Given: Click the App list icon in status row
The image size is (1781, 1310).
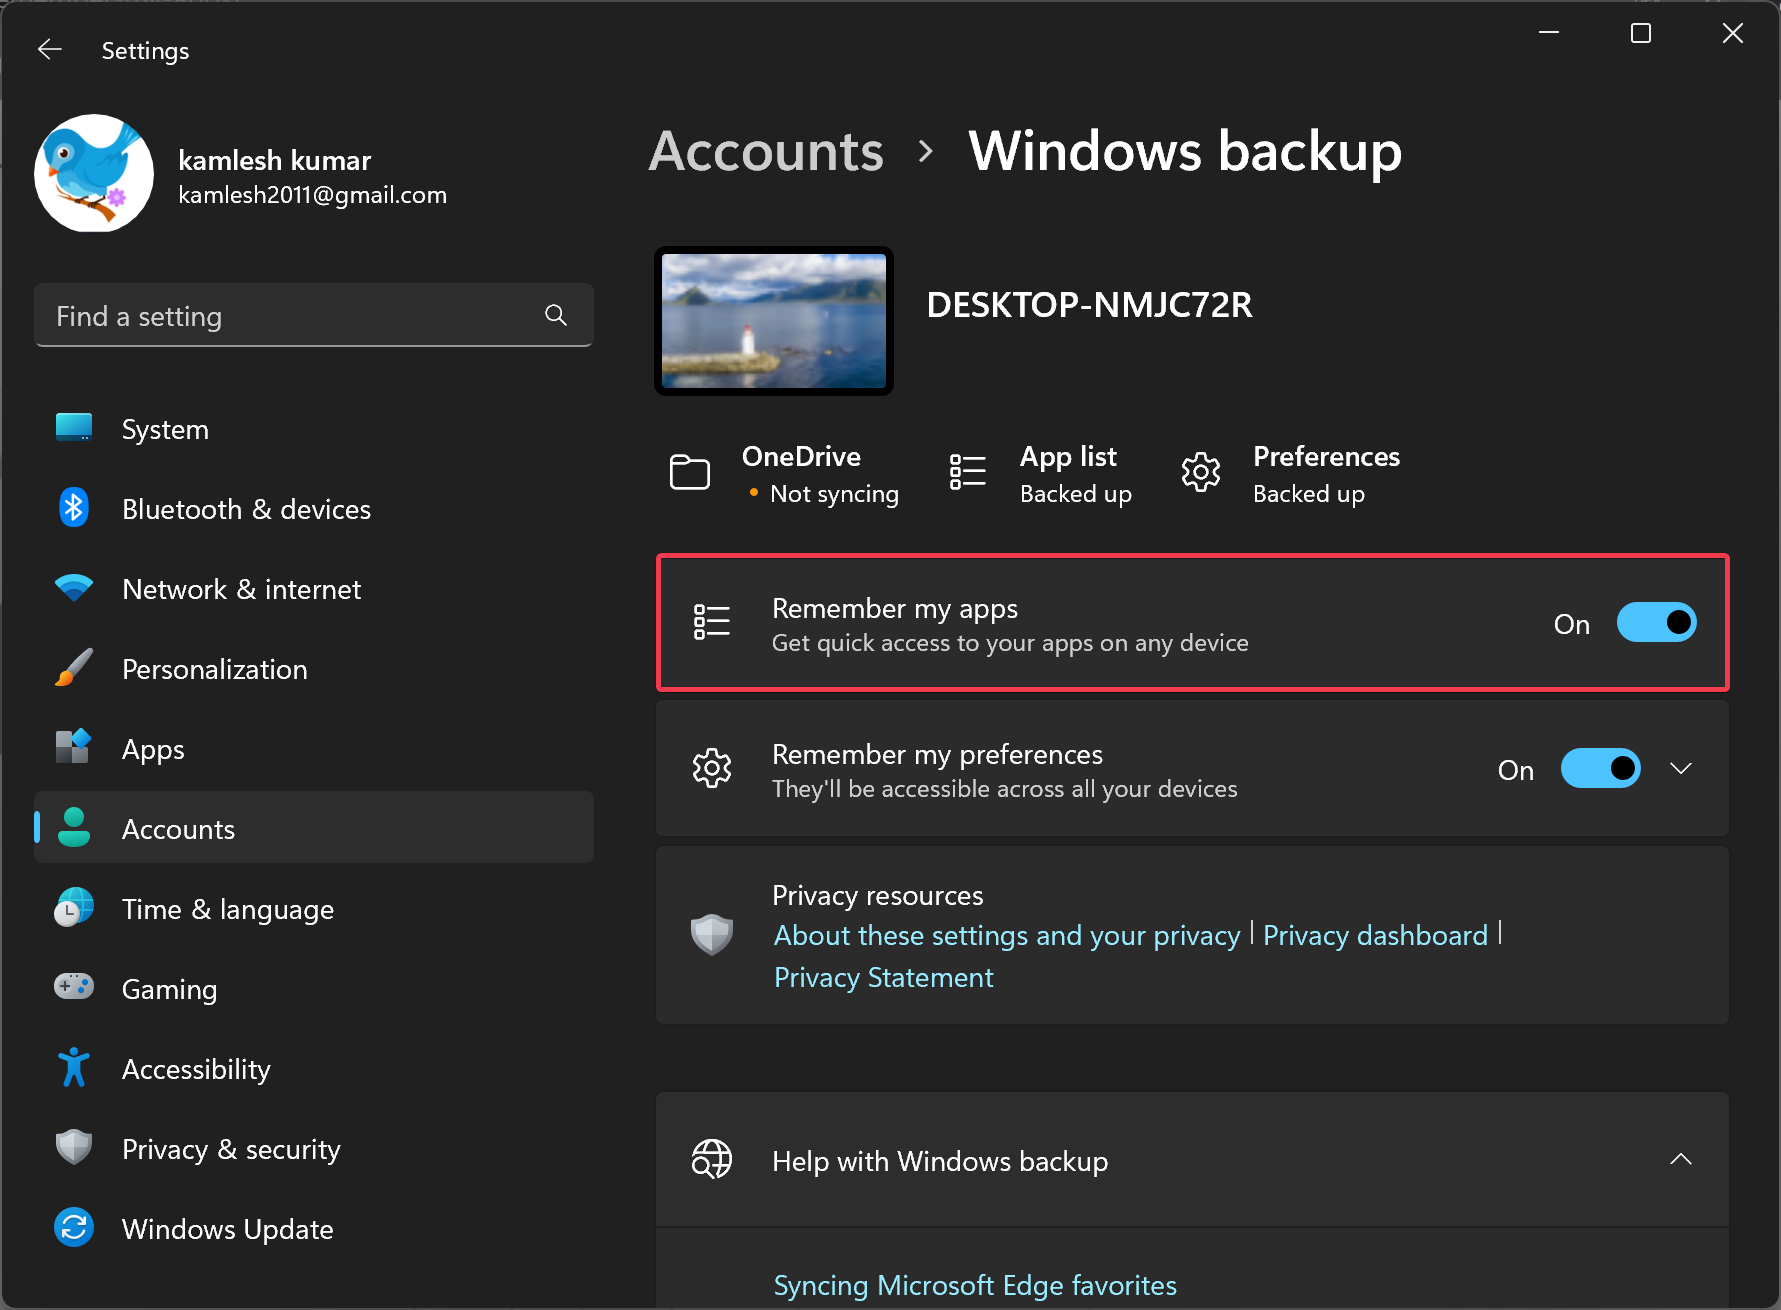Looking at the screenshot, I should pyautogui.click(x=968, y=472).
